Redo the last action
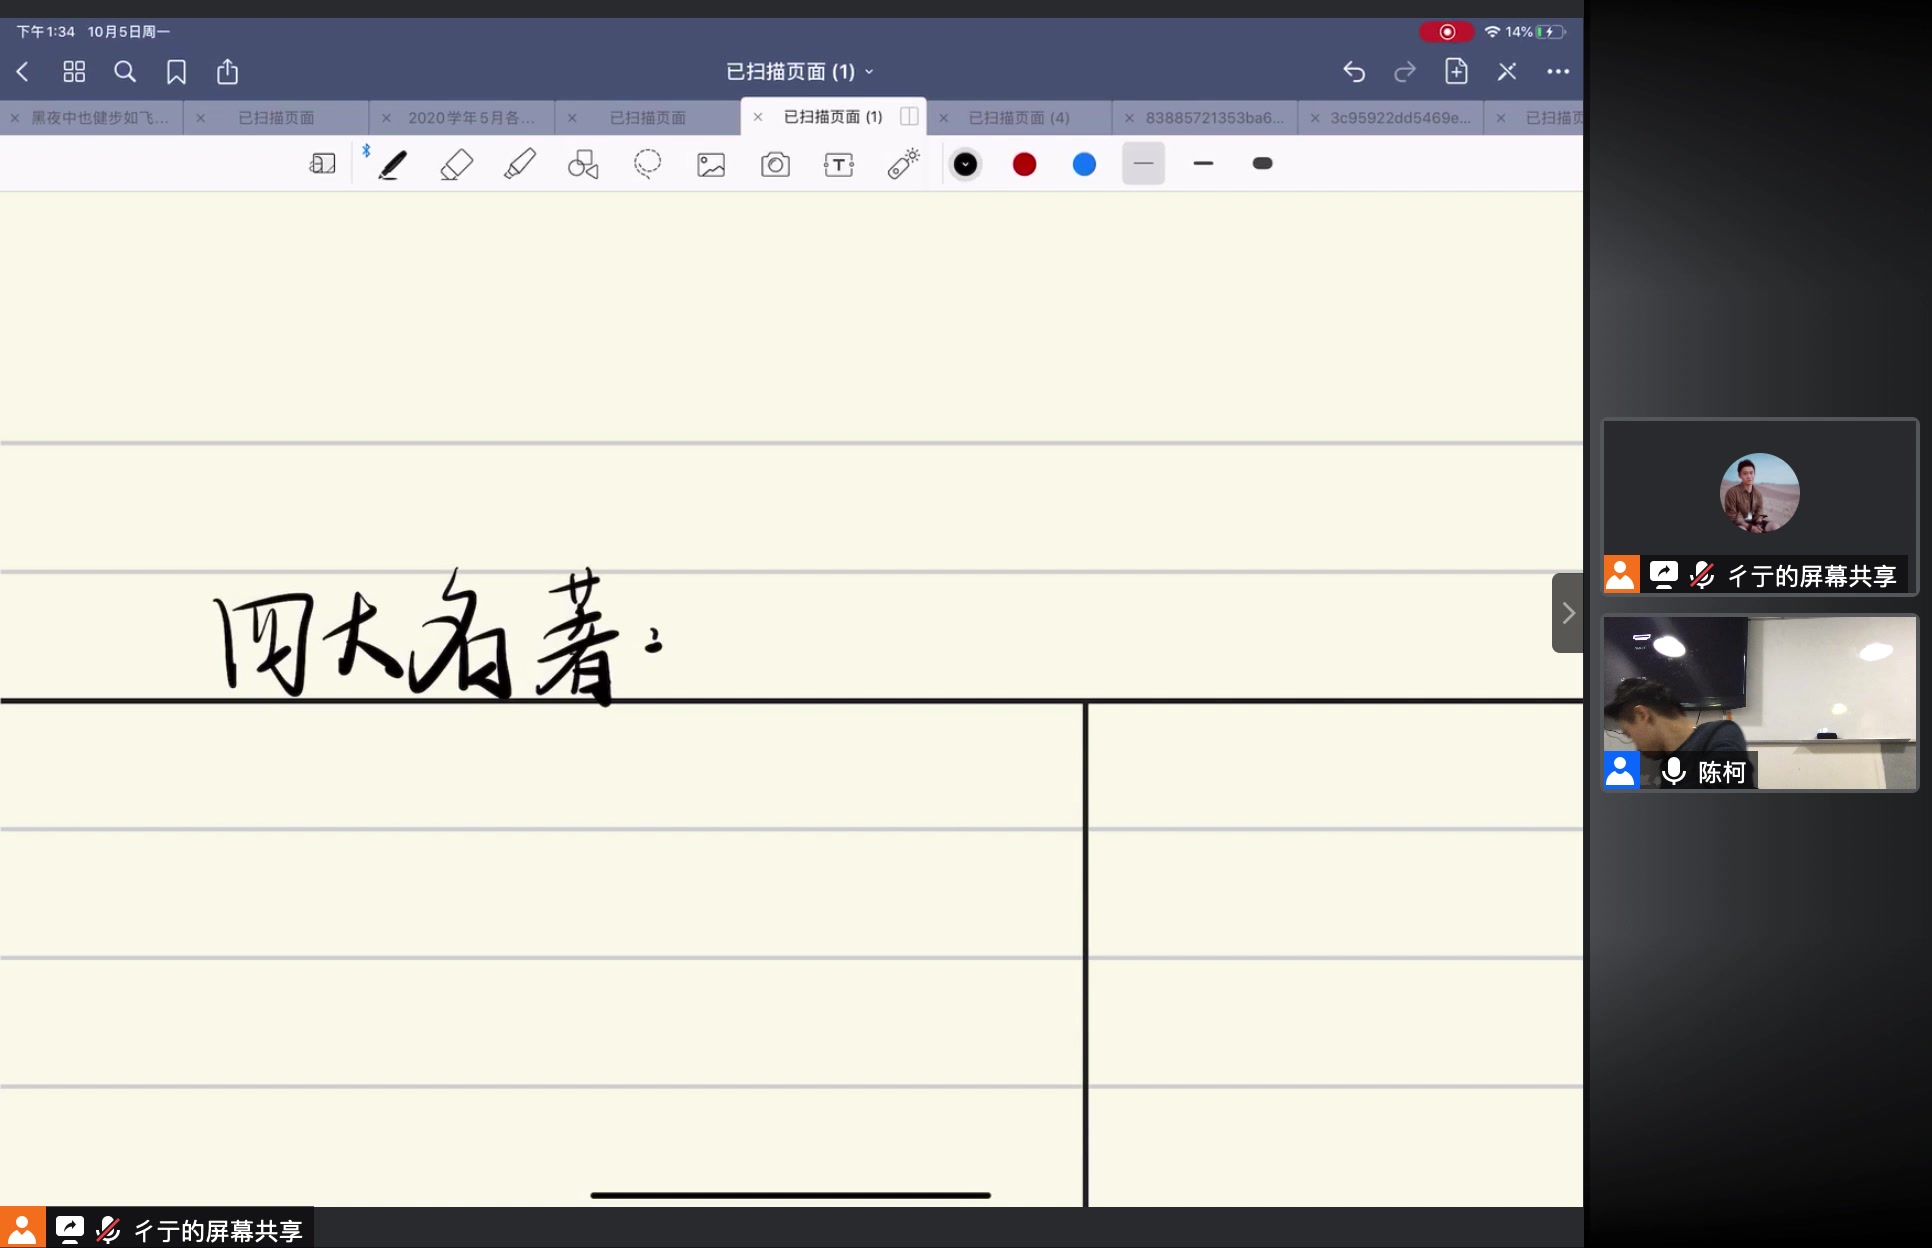Viewport: 1932px width, 1248px height. (1405, 72)
